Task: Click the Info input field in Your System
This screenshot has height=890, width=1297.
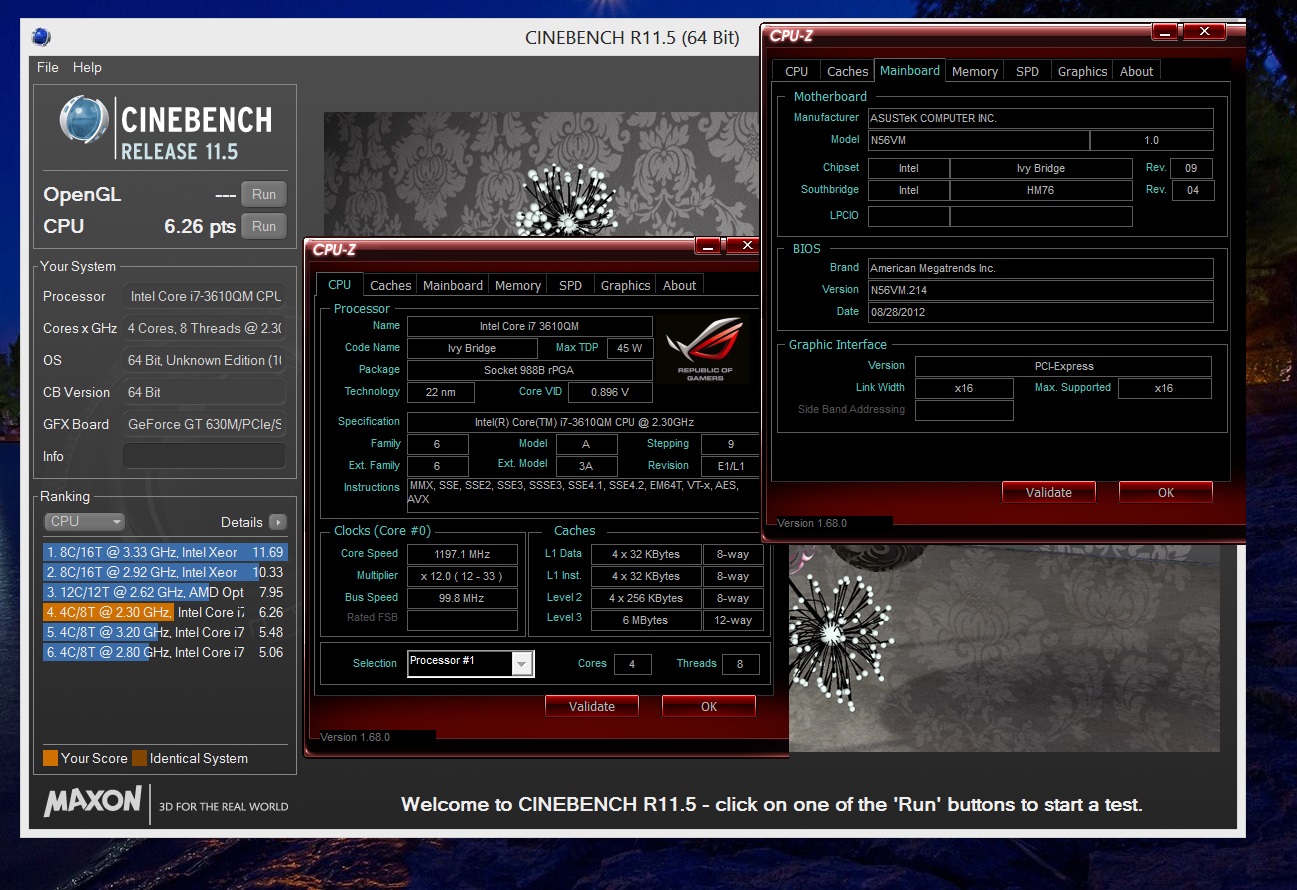Action: pyautogui.click(x=204, y=456)
